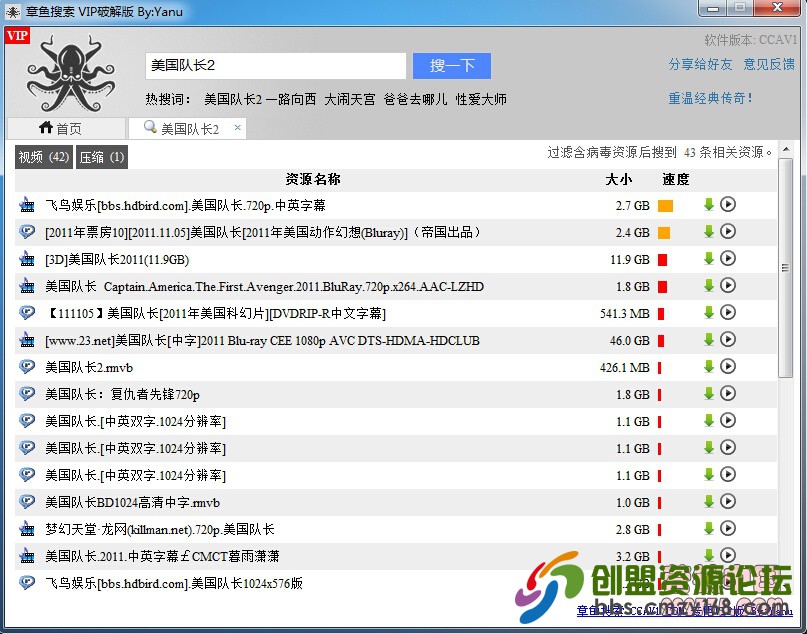Play the 帝国出品 Bluray resource

728,232
